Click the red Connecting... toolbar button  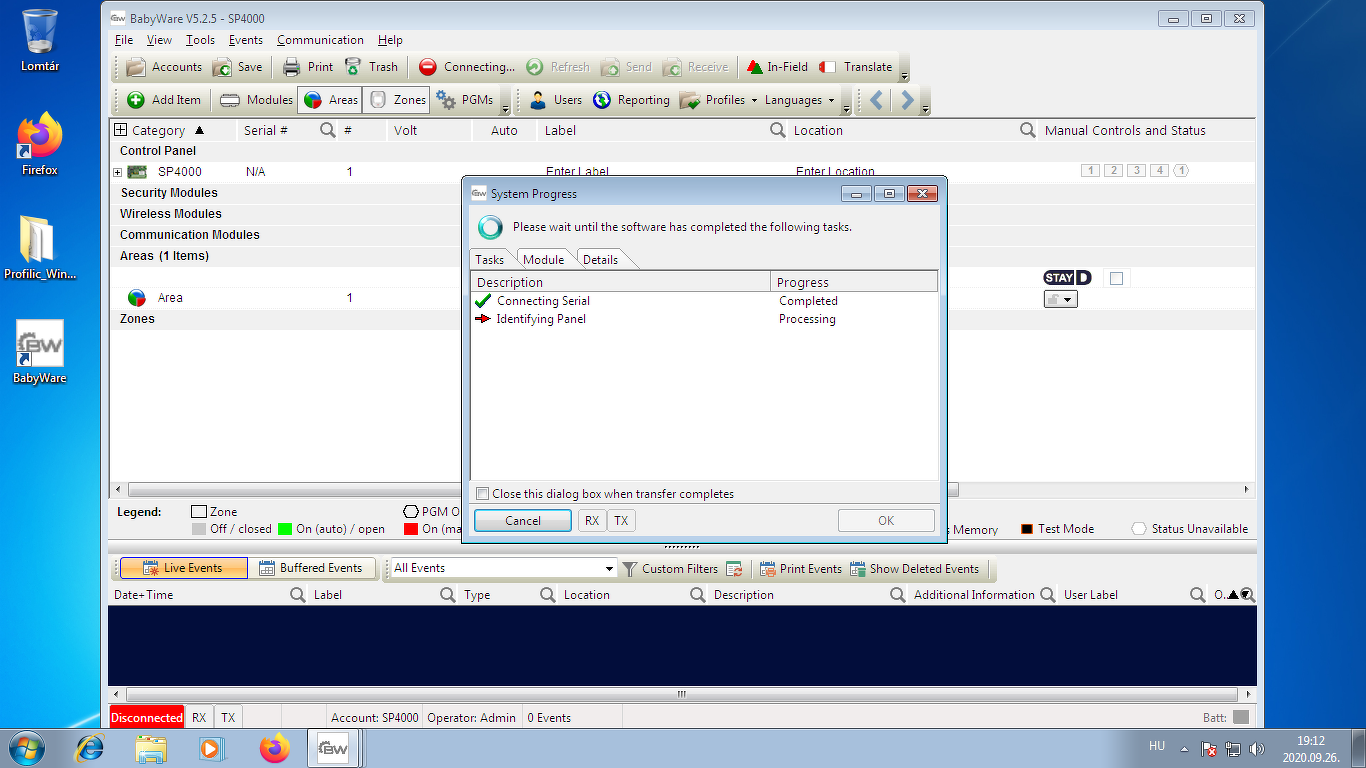(x=467, y=67)
